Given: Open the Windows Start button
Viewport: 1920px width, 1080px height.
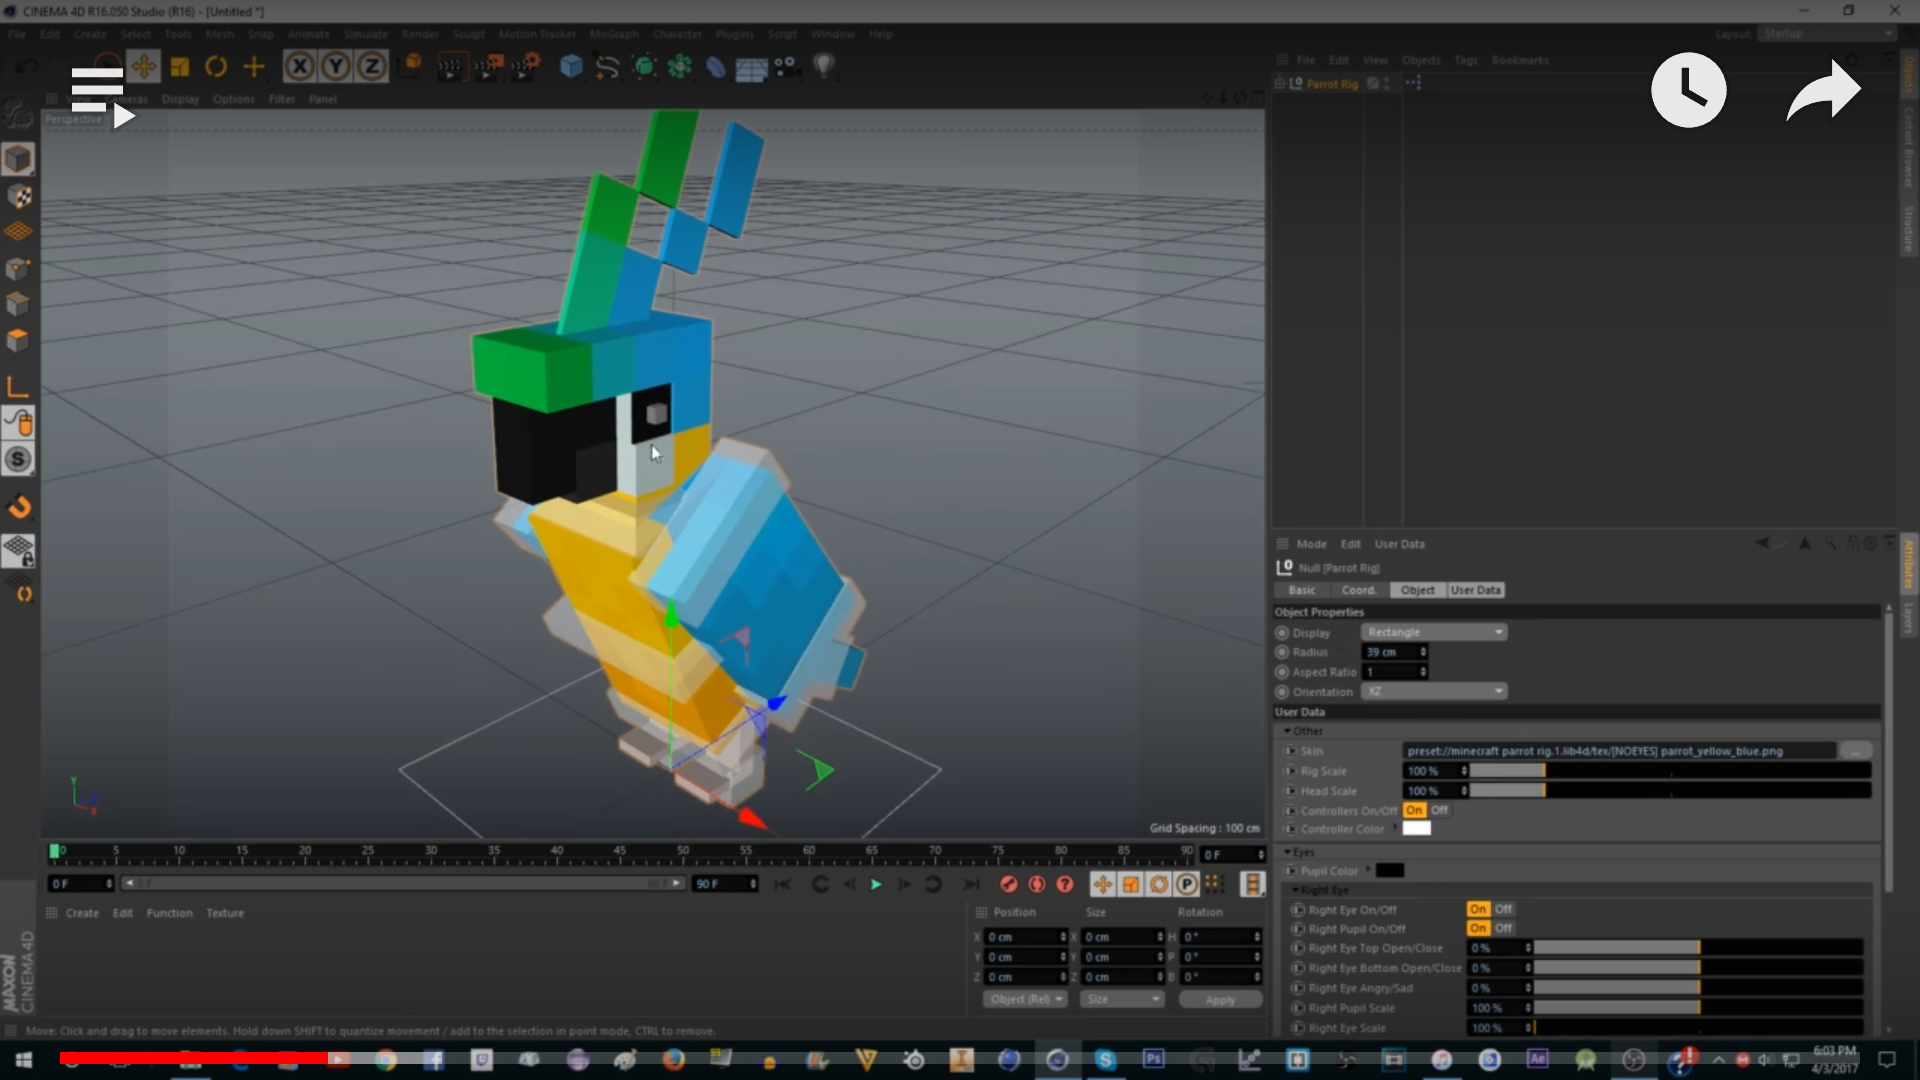Looking at the screenshot, I should click(24, 1060).
